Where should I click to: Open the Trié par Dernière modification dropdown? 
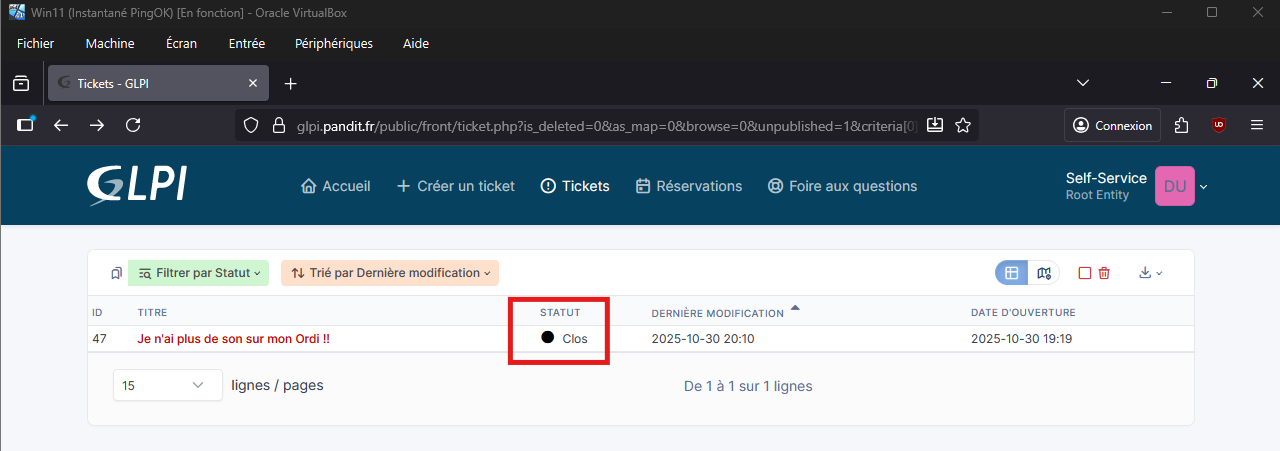[390, 273]
